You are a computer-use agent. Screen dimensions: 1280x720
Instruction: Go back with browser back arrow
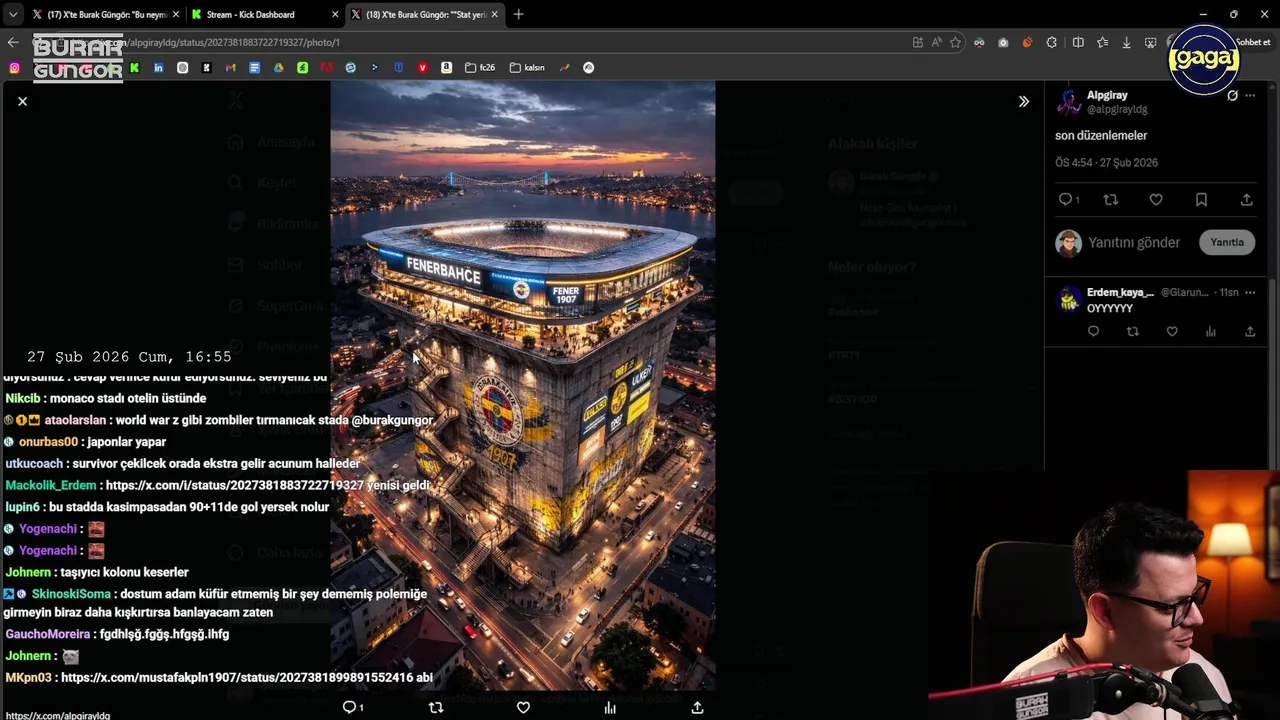(13, 42)
